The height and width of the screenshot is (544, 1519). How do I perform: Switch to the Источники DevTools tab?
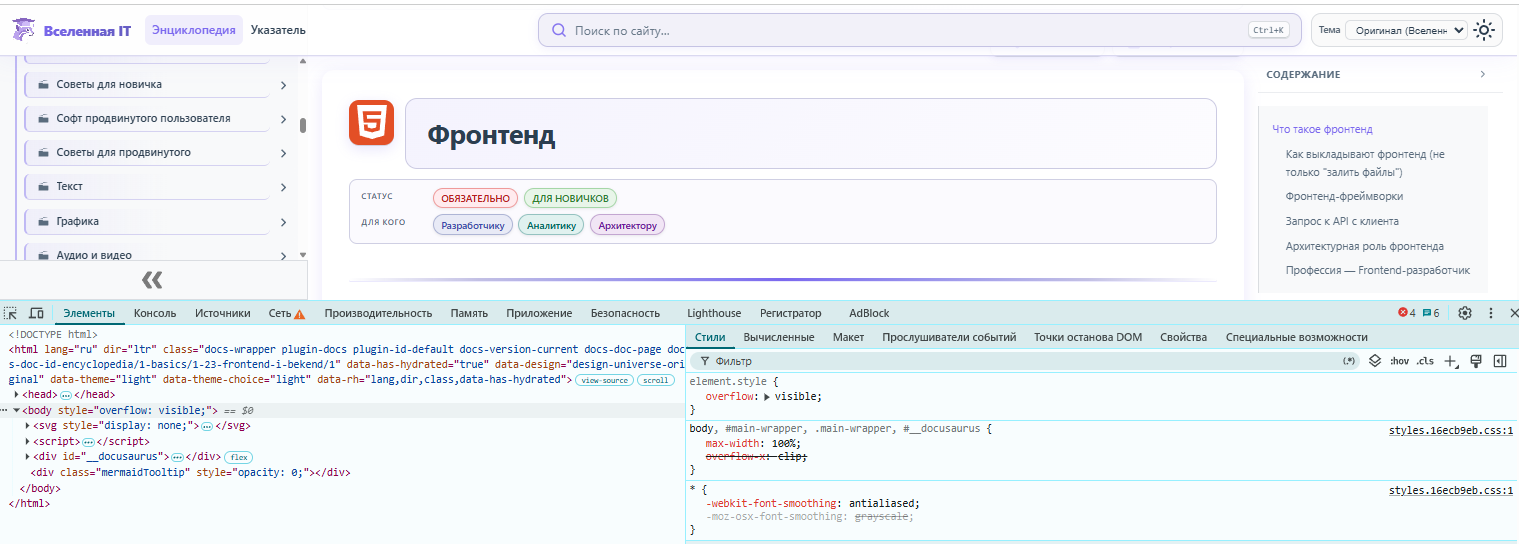(x=222, y=313)
